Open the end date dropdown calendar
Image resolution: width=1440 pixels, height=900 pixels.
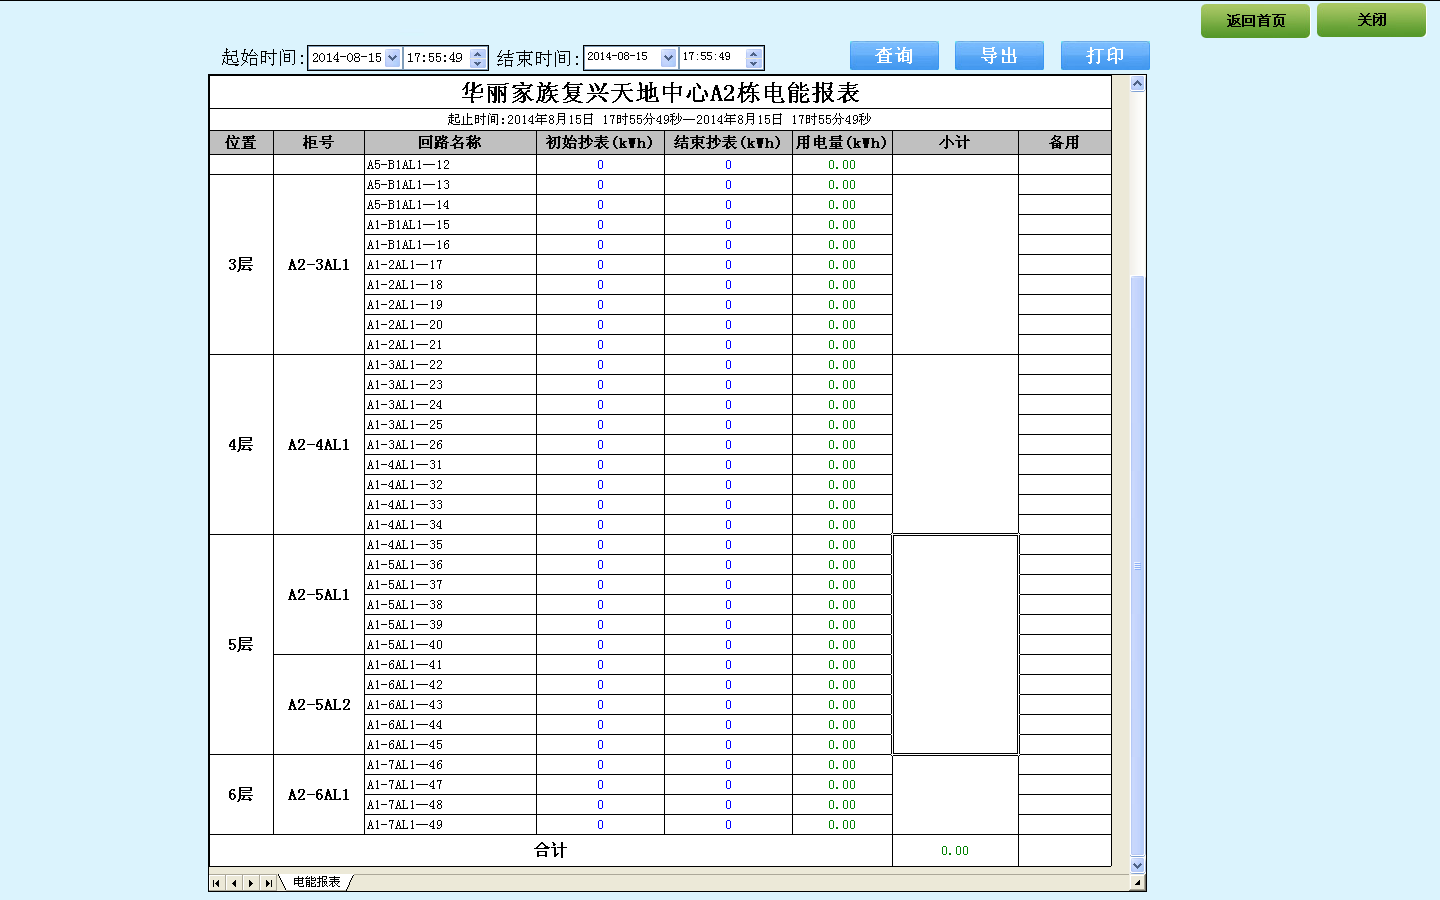pos(668,58)
